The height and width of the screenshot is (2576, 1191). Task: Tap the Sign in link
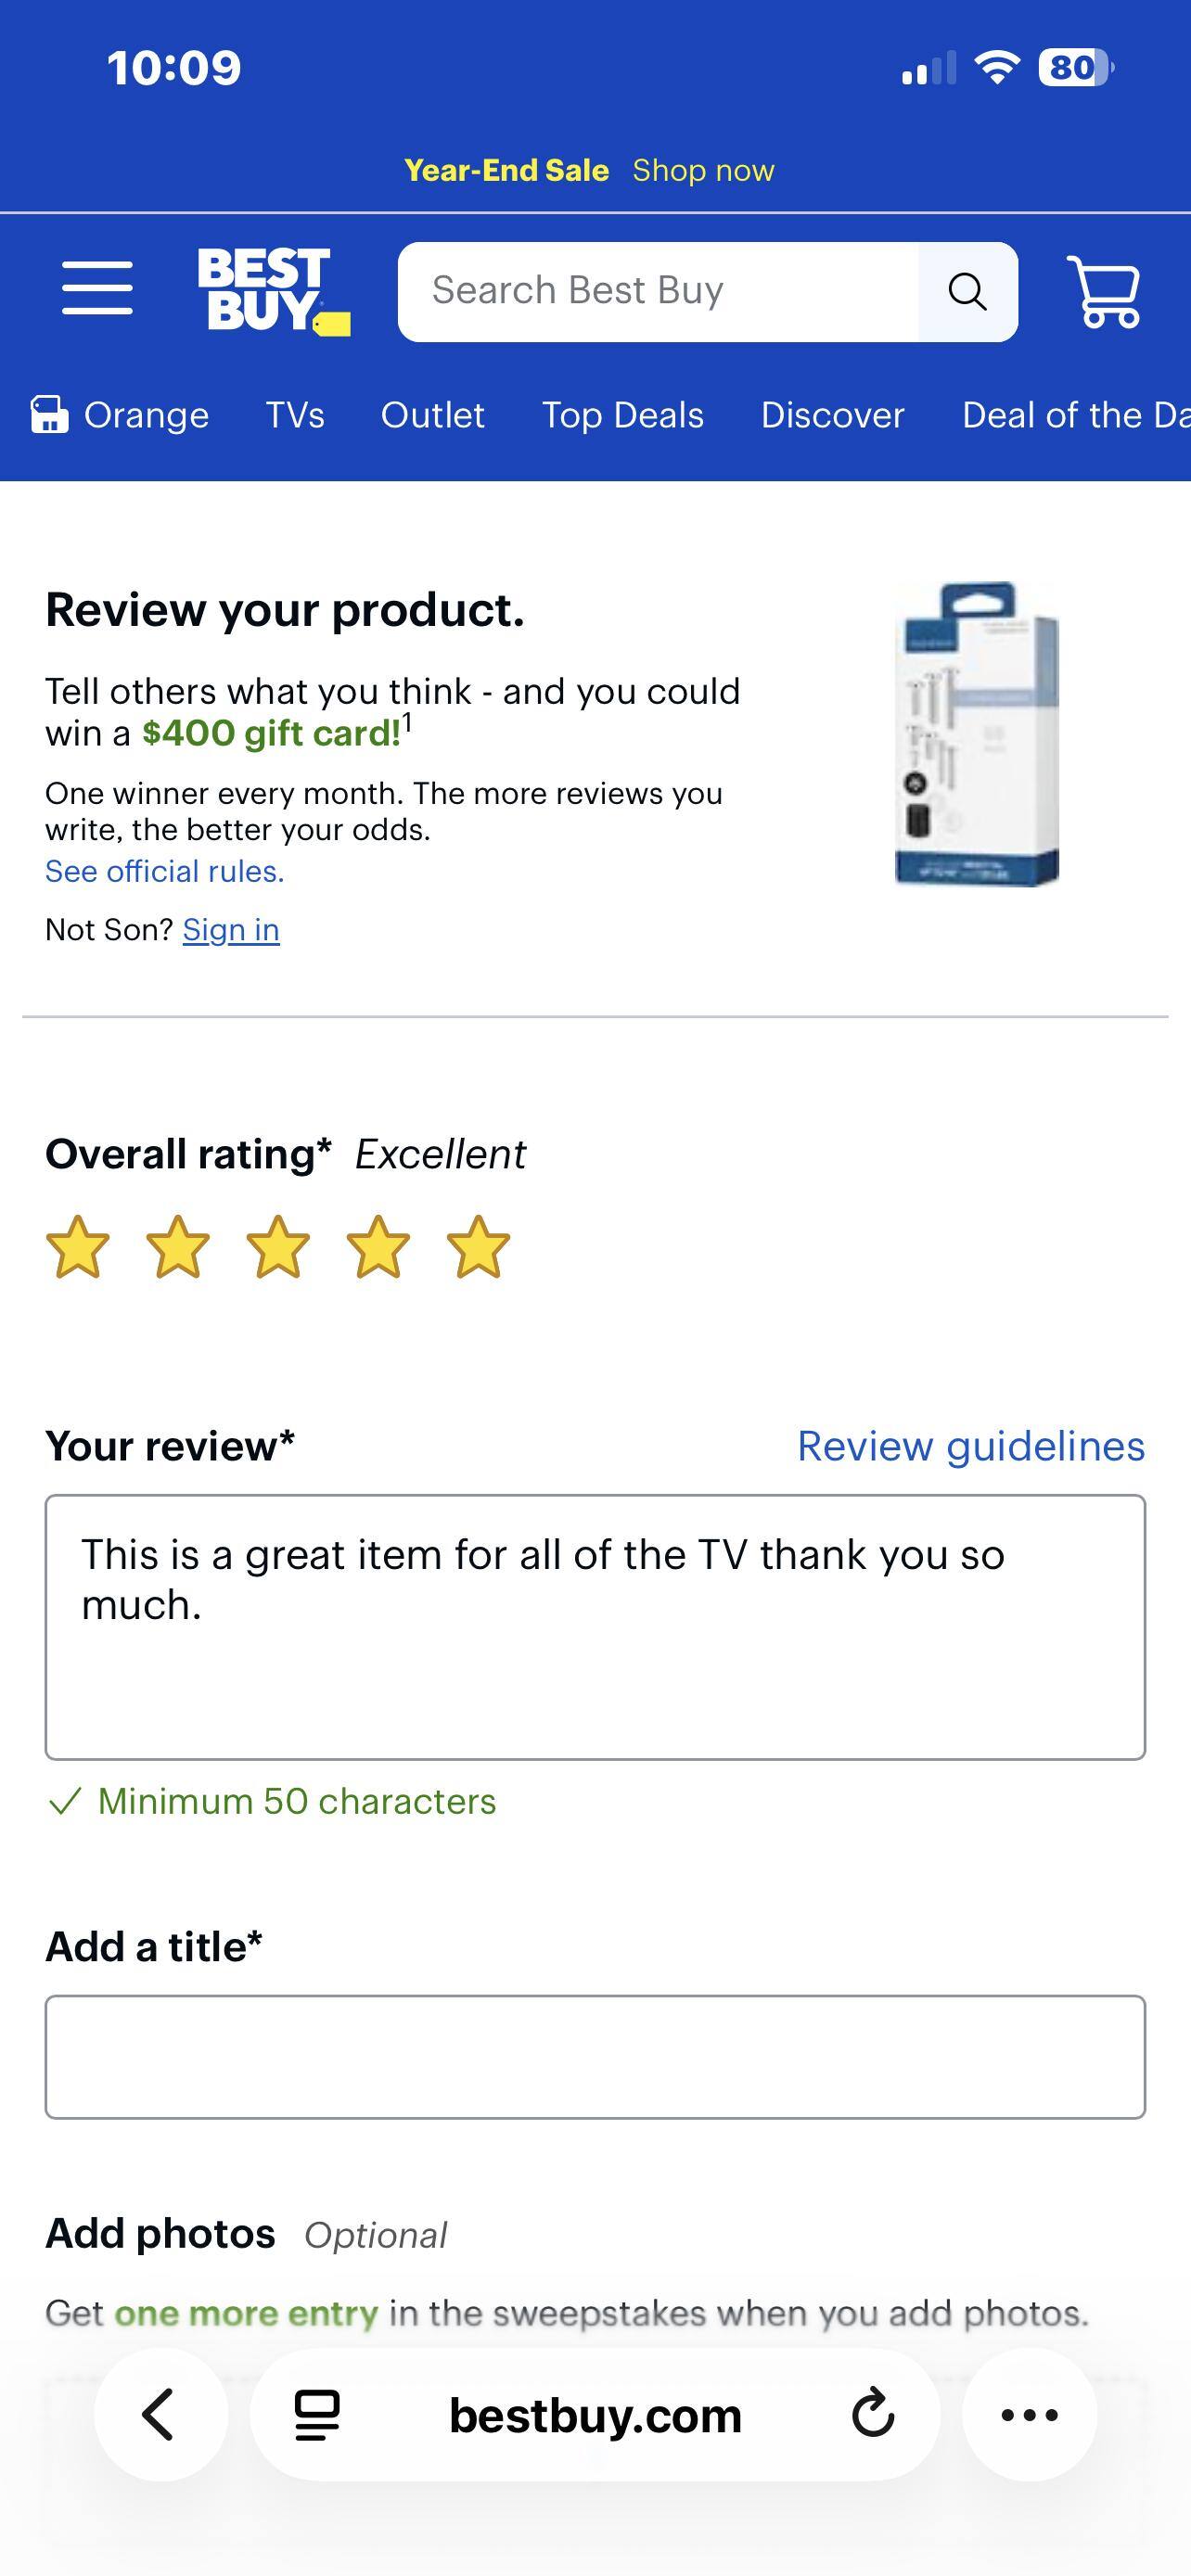230,928
